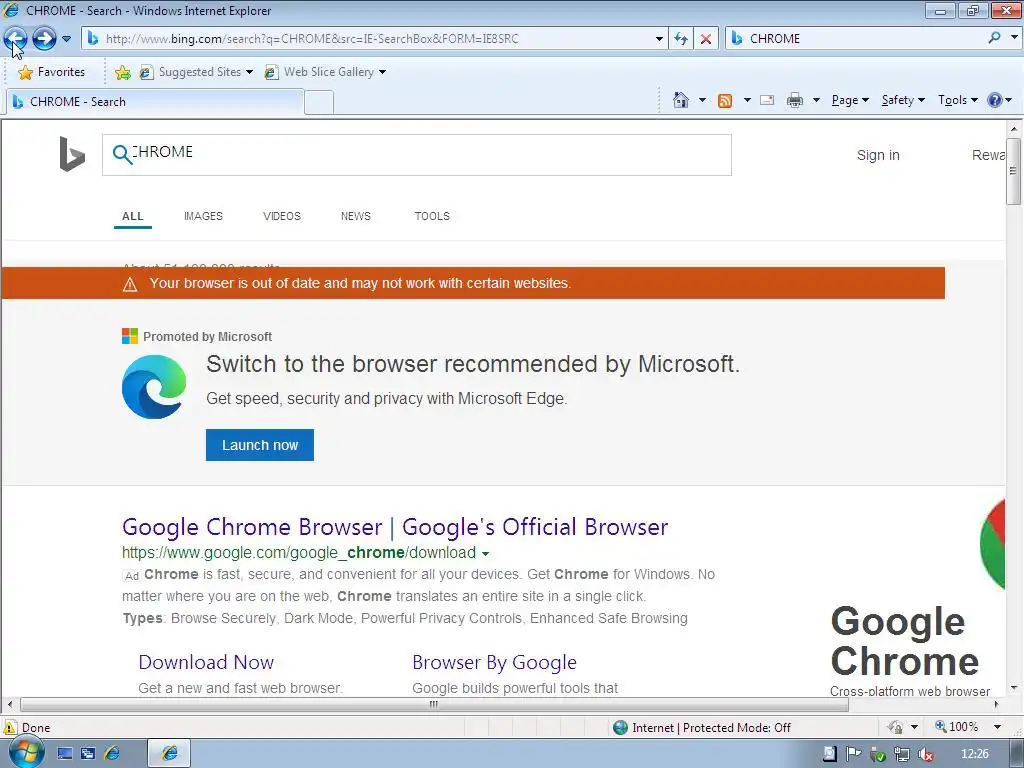
Task: Click the muted volume tray icon
Action: 925,754
